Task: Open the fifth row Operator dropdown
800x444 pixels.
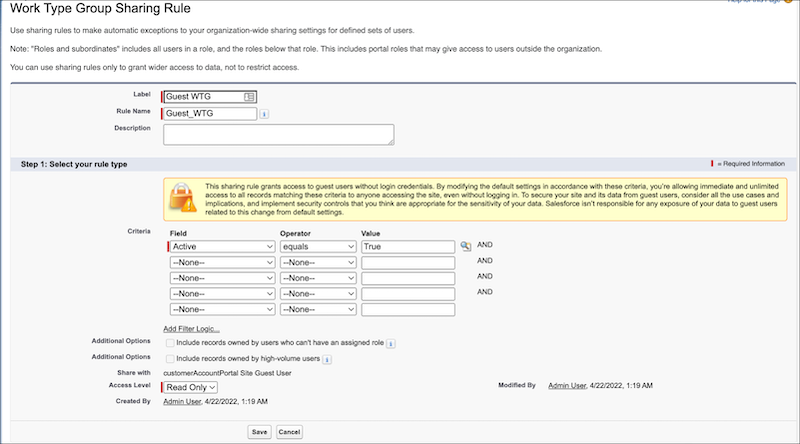Action: (x=318, y=309)
